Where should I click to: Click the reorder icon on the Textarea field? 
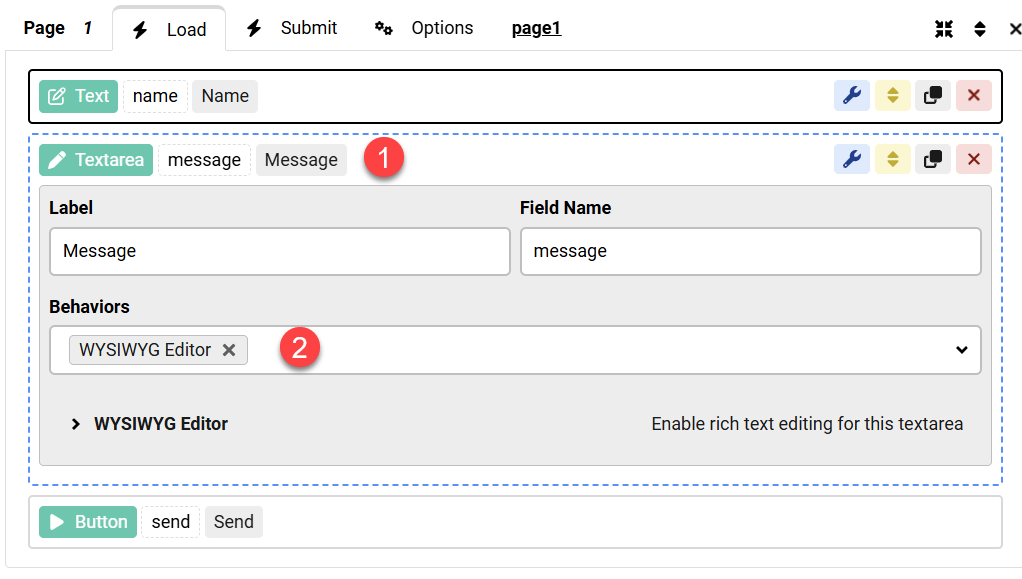click(x=892, y=158)
